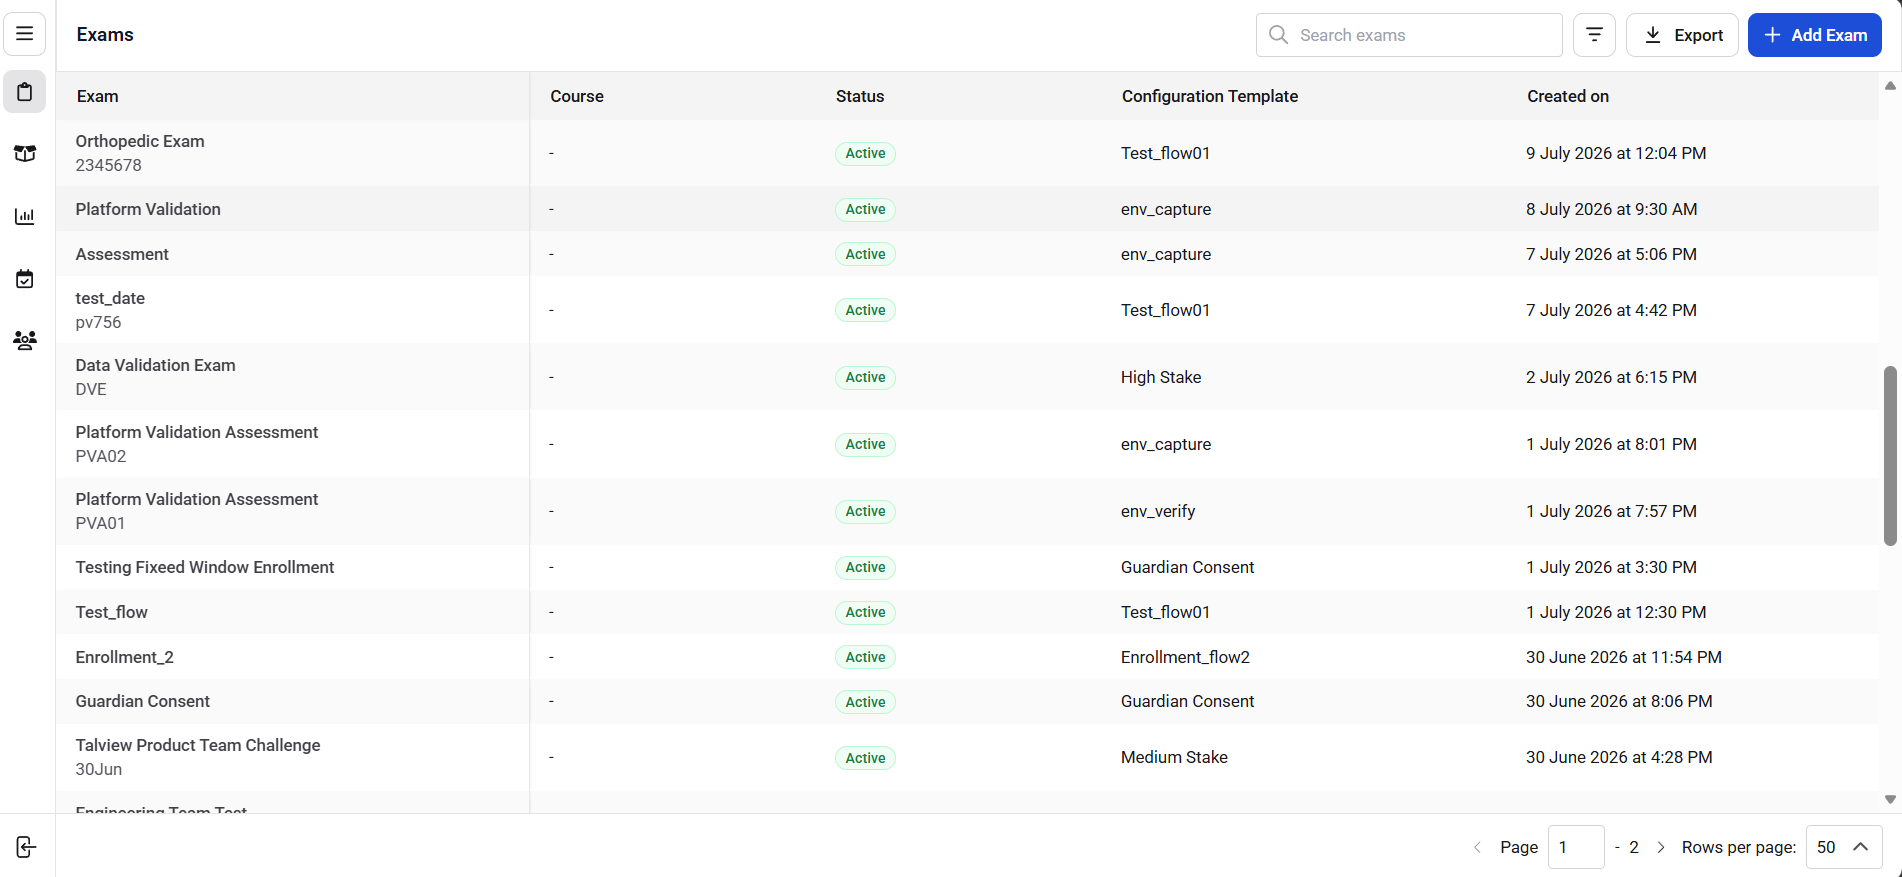This screenshot has height=877, width=1902.
Task: Open the Guardian Consent exam
Action: pos(143,701)
